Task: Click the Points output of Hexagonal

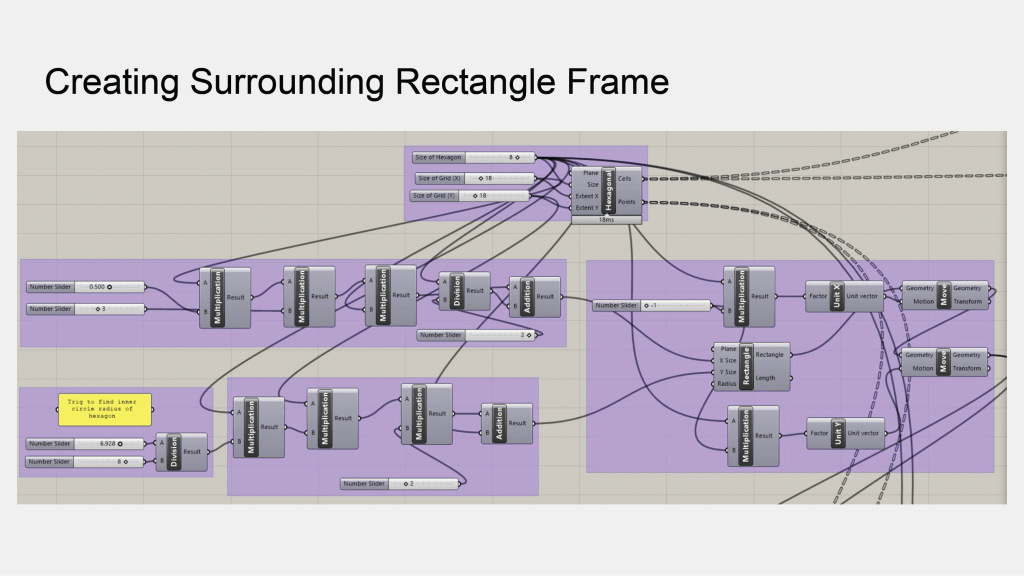Action: coord(626,201)
